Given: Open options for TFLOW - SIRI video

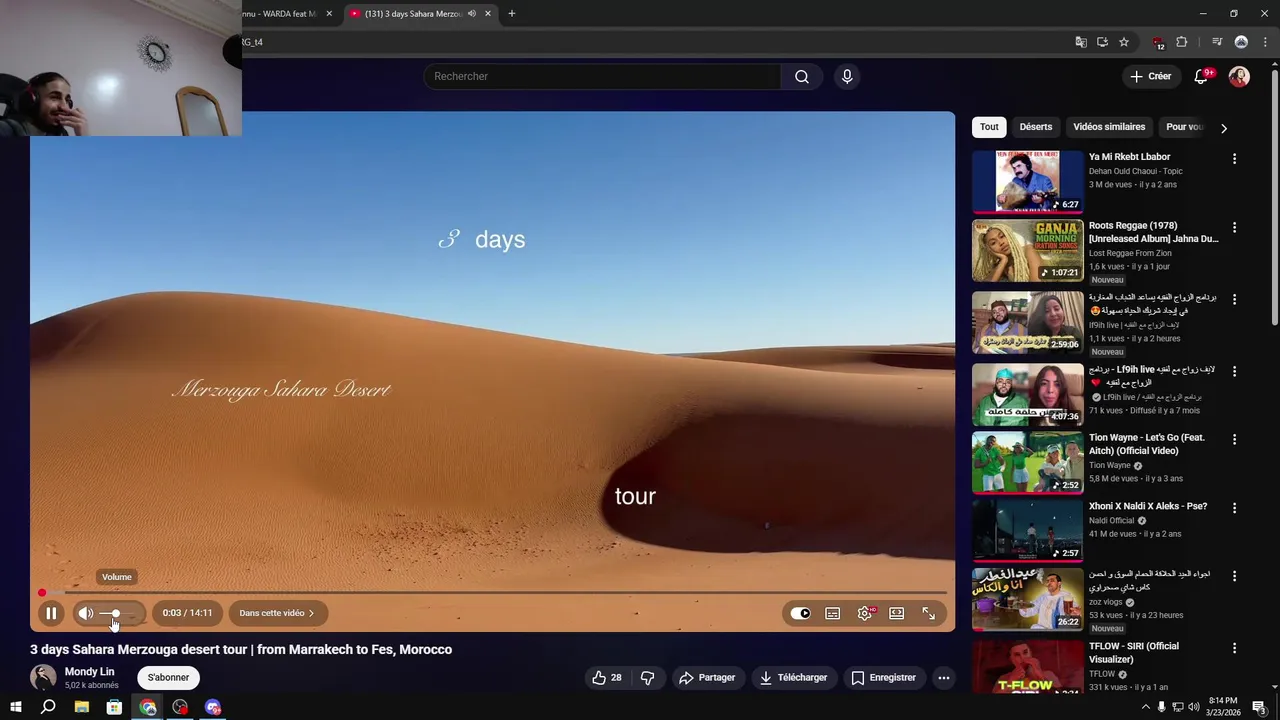Looking at the screenshot, I should click(1234, 648).
